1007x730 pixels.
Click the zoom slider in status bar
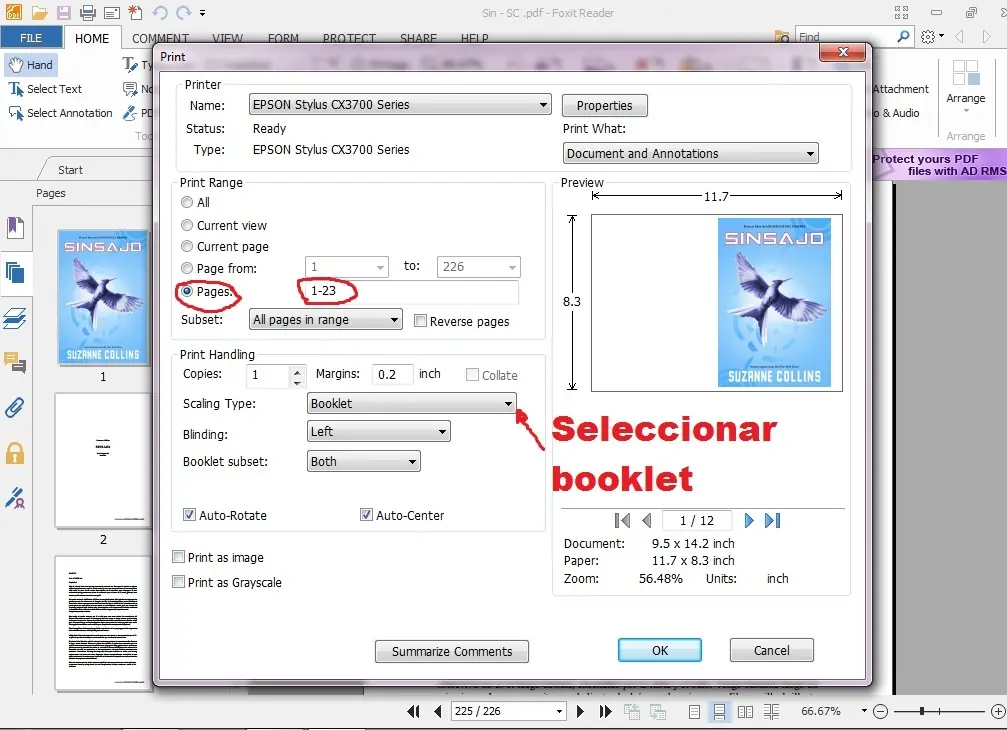tap(922, 711)
